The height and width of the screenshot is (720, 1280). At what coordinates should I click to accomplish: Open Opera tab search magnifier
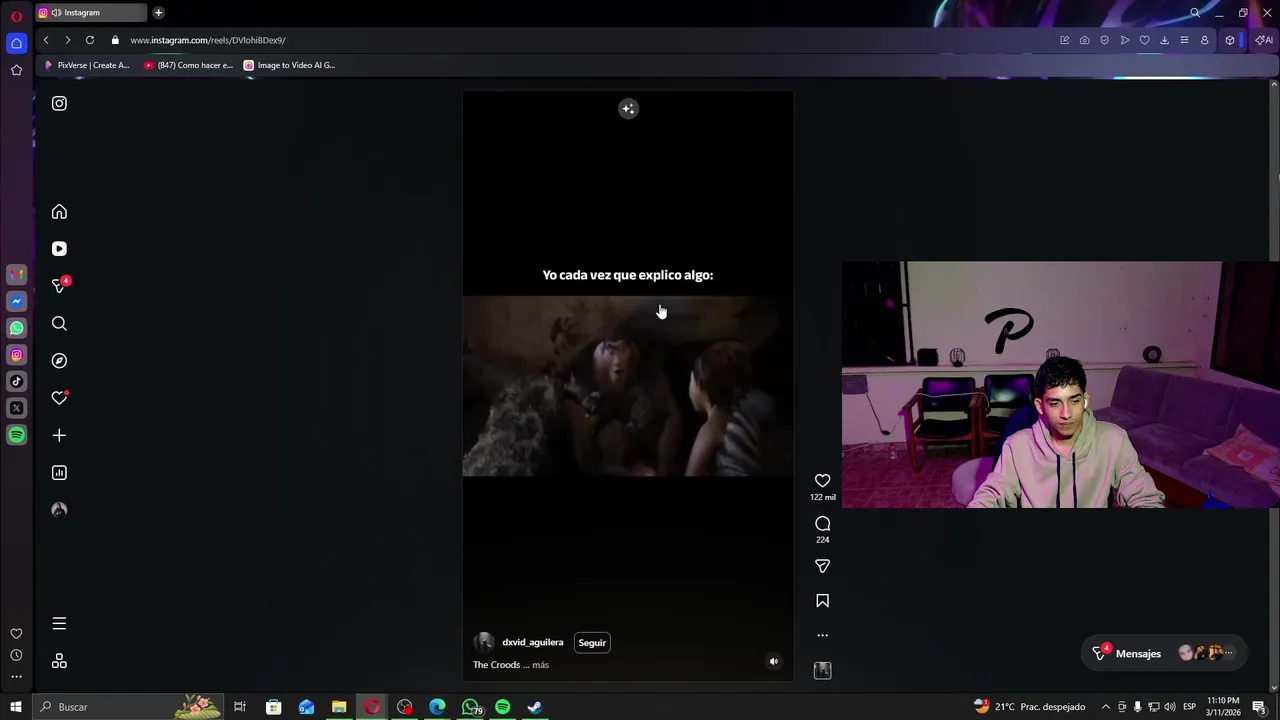tap(1194, 13)
